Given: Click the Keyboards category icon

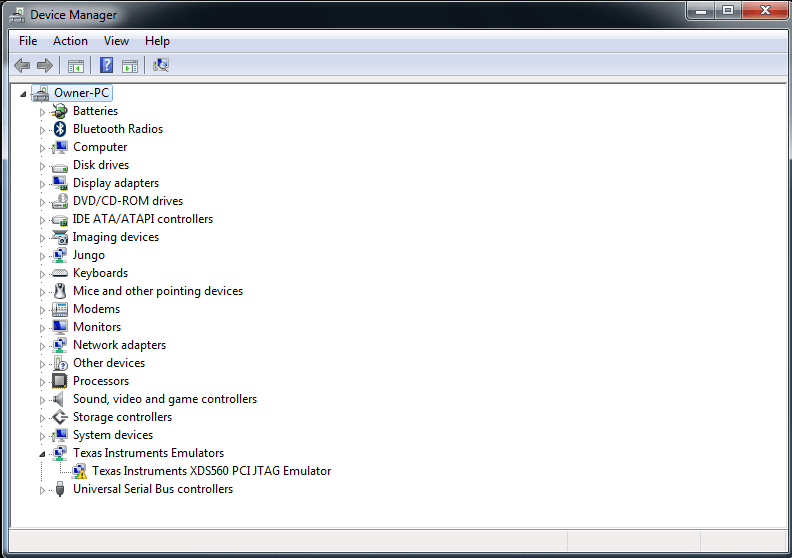Looking at the screenshot, I should click(x=60, y=273).
